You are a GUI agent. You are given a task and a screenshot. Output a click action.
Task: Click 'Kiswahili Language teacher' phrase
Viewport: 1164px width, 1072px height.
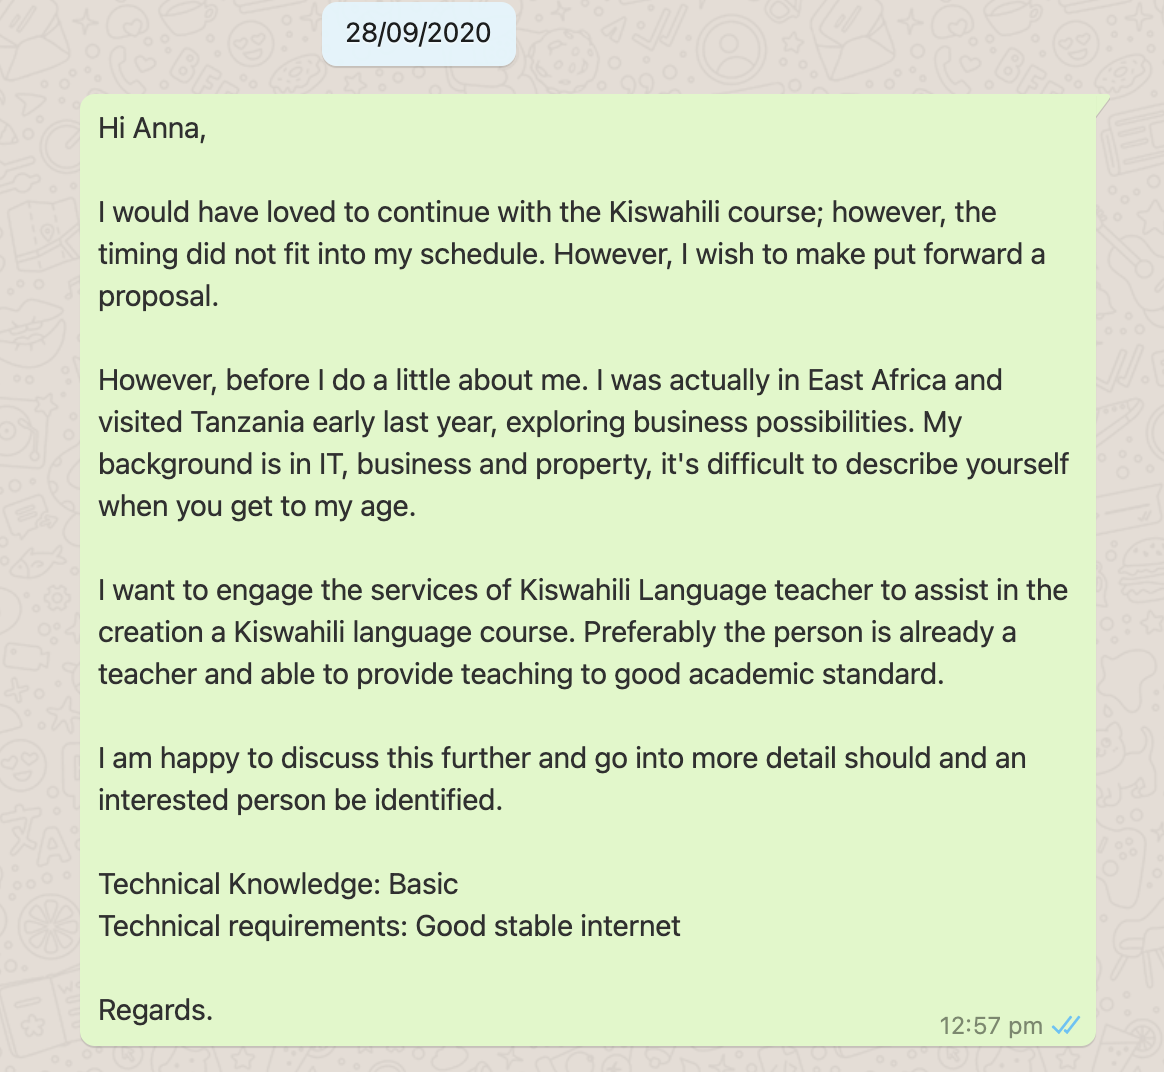tap(696, 590)
